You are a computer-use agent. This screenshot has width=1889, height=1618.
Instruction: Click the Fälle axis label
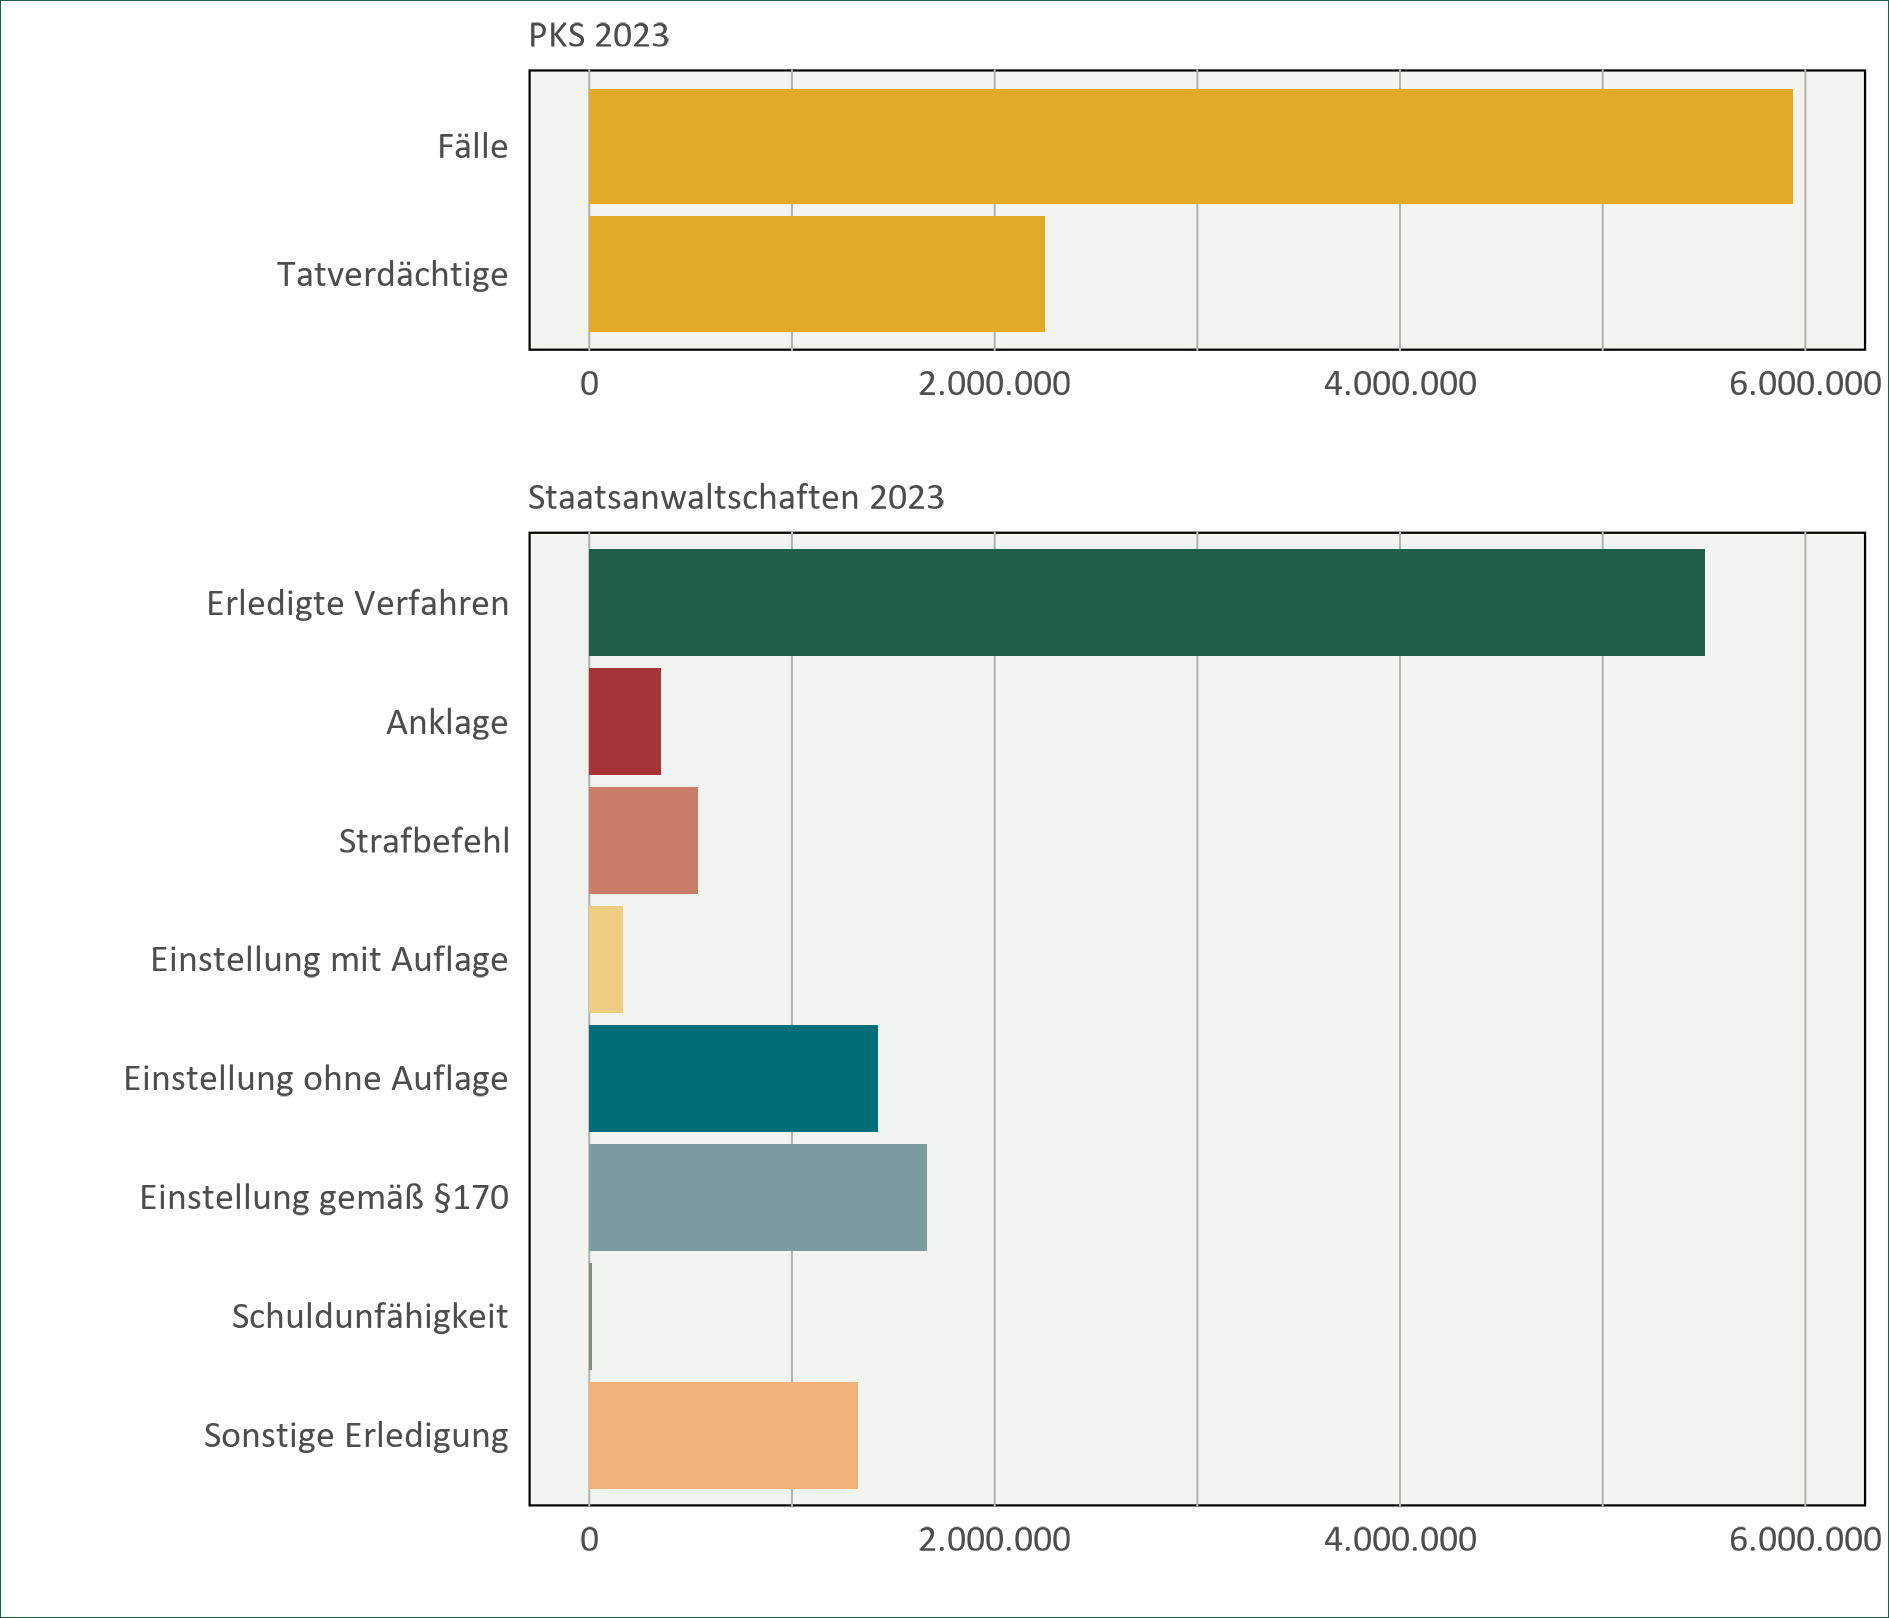click(x=472, y=147)
